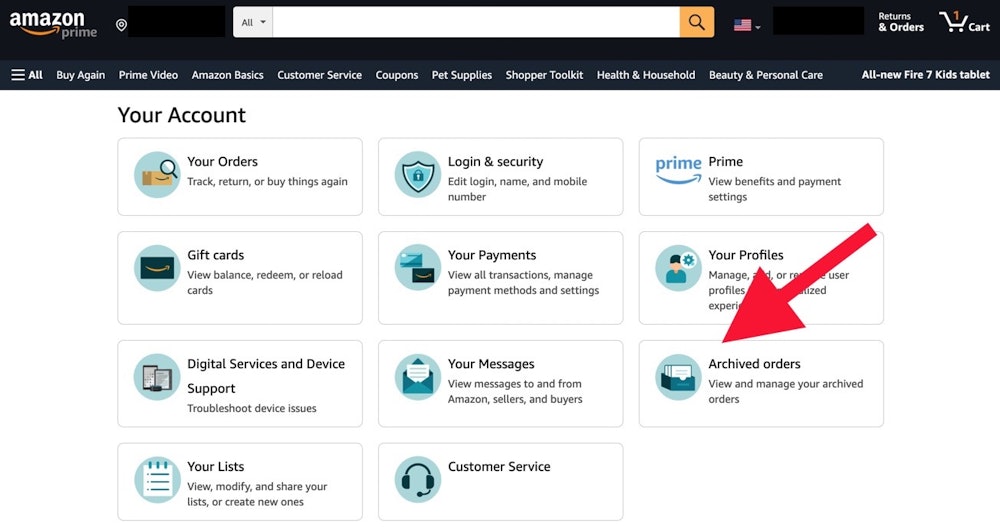Open Gift cards title link
1000x531 pixels.
tap(216, 255)
